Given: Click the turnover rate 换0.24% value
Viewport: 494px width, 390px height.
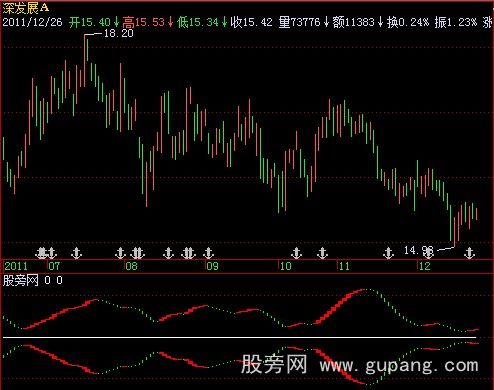Looking at the screenshot, I should click(x=408, y=22).
